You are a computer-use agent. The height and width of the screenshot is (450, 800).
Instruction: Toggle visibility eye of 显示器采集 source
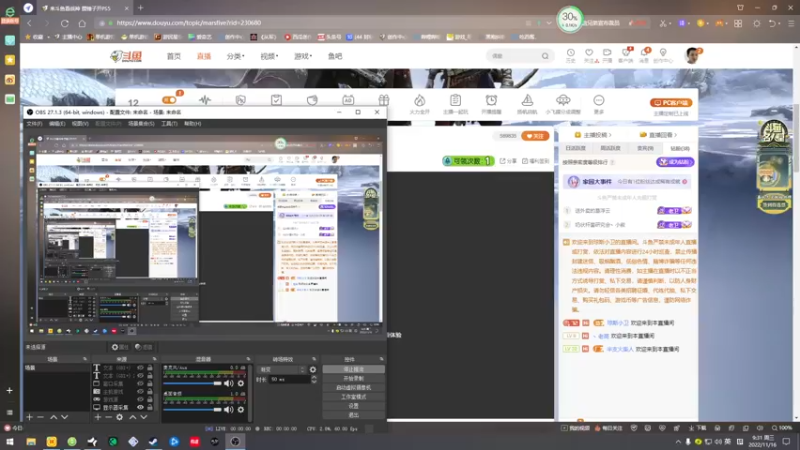pyautogui.click(x=140, y=407)
